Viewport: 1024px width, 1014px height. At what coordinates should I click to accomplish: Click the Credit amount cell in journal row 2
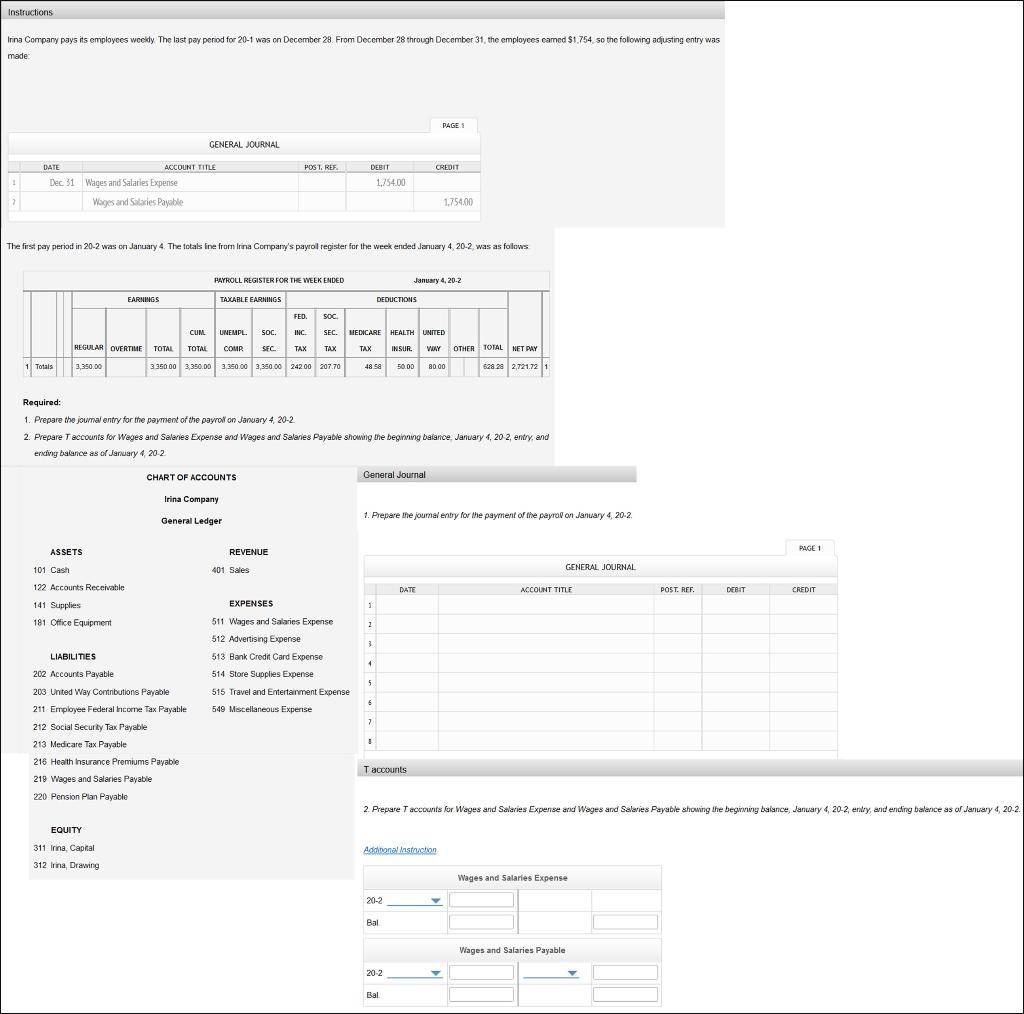click(x=802, y=623)
